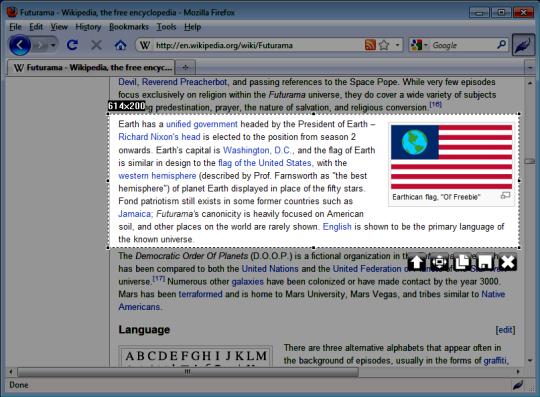
Task: Open the address bar history dropdown
Action: point(397,45)
